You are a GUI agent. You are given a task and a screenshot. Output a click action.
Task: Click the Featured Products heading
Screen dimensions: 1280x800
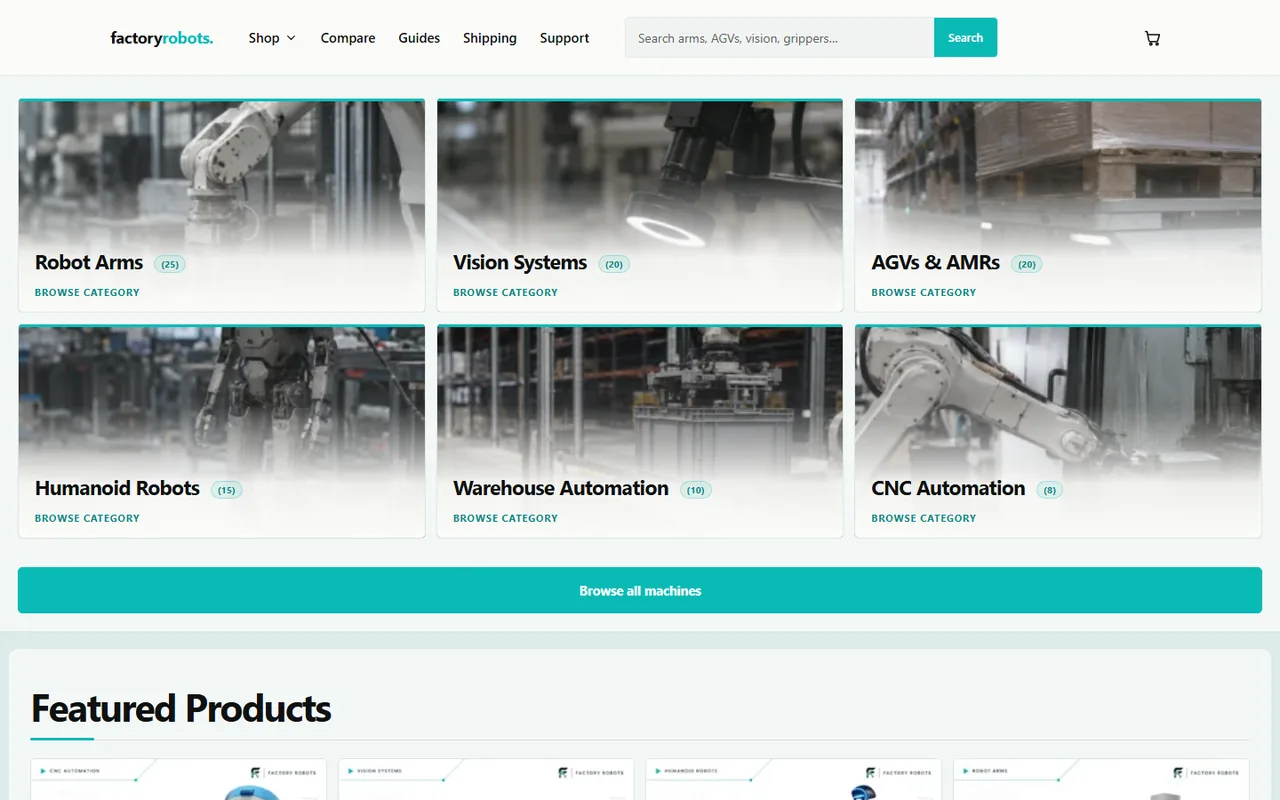(181, 708)
